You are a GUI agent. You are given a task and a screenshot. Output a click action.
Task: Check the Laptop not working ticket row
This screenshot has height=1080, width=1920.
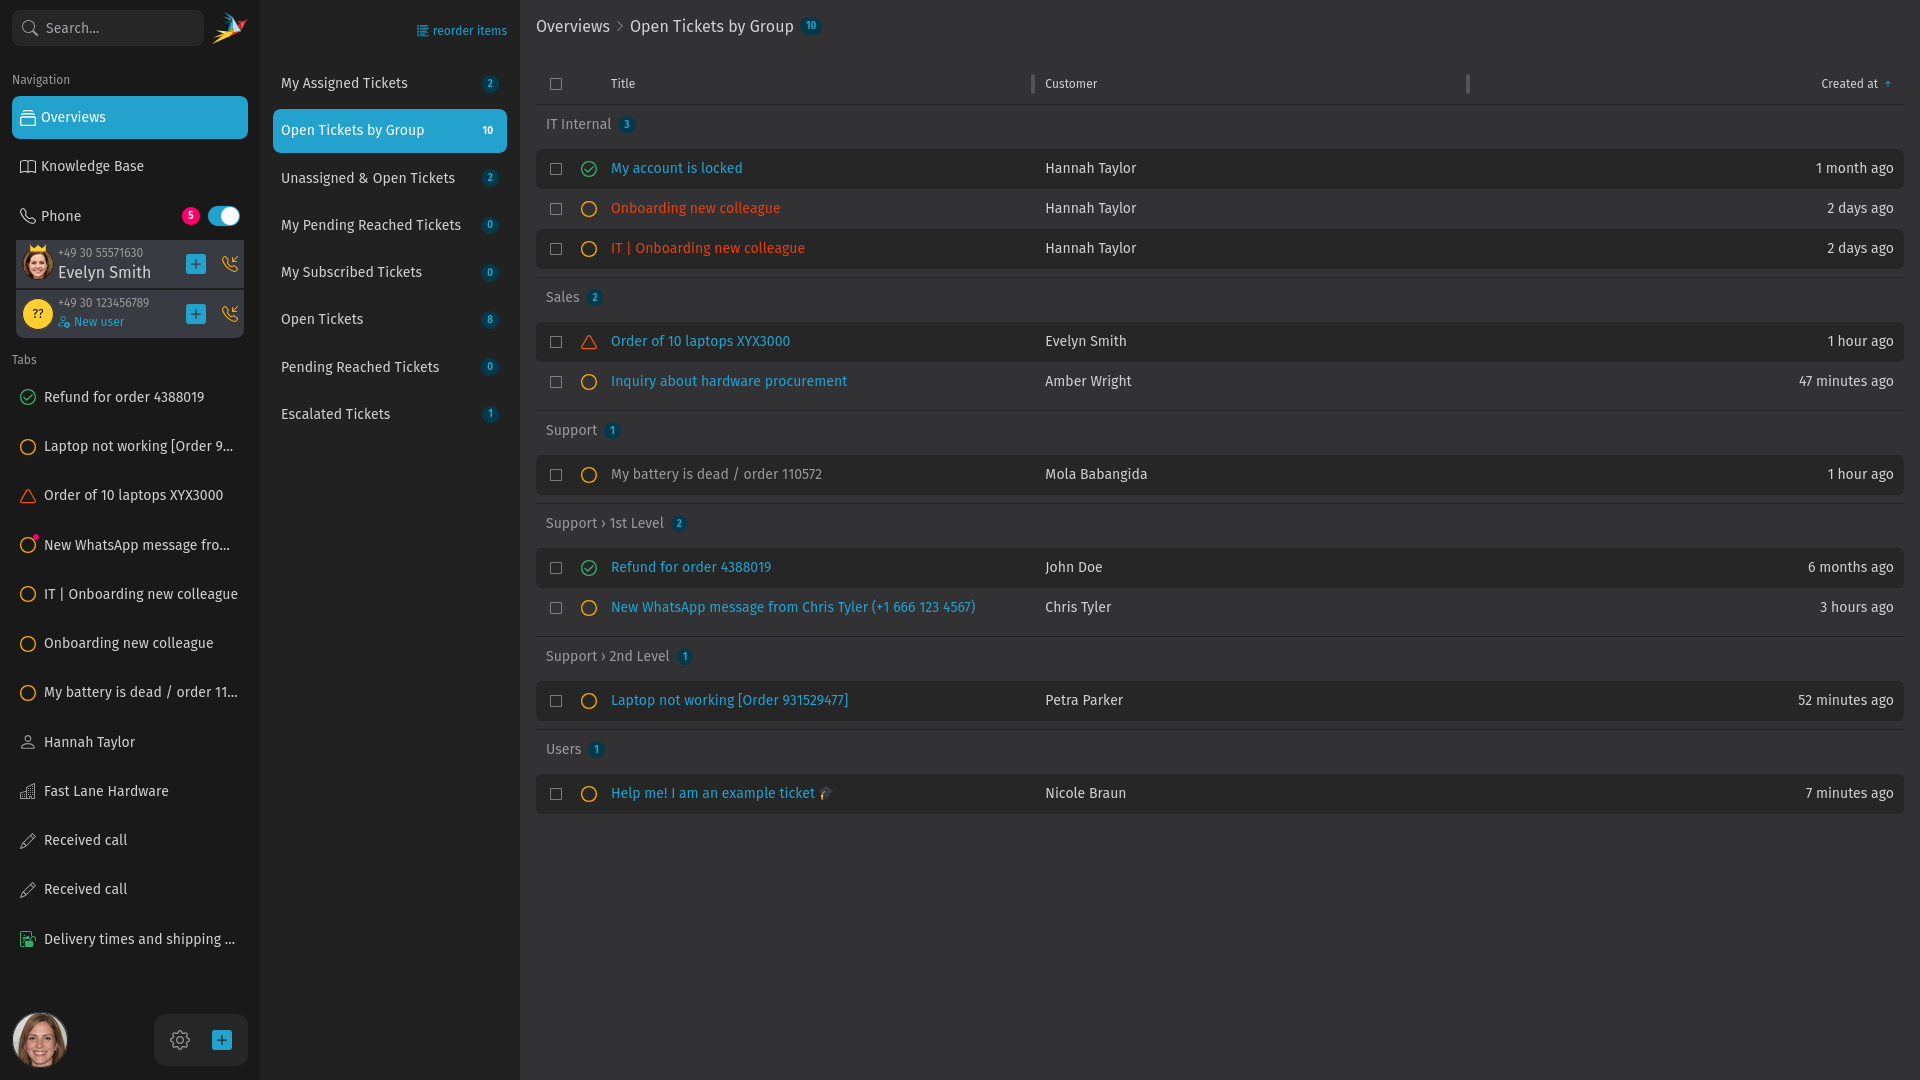556,701
